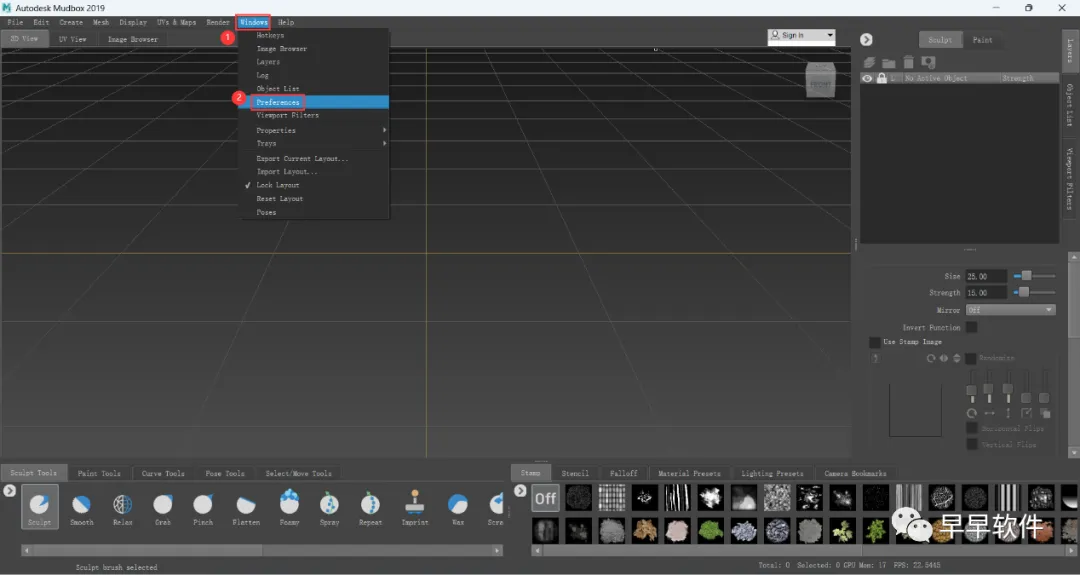Toggle the Horizontal Flips checkbox

[972, 428]
